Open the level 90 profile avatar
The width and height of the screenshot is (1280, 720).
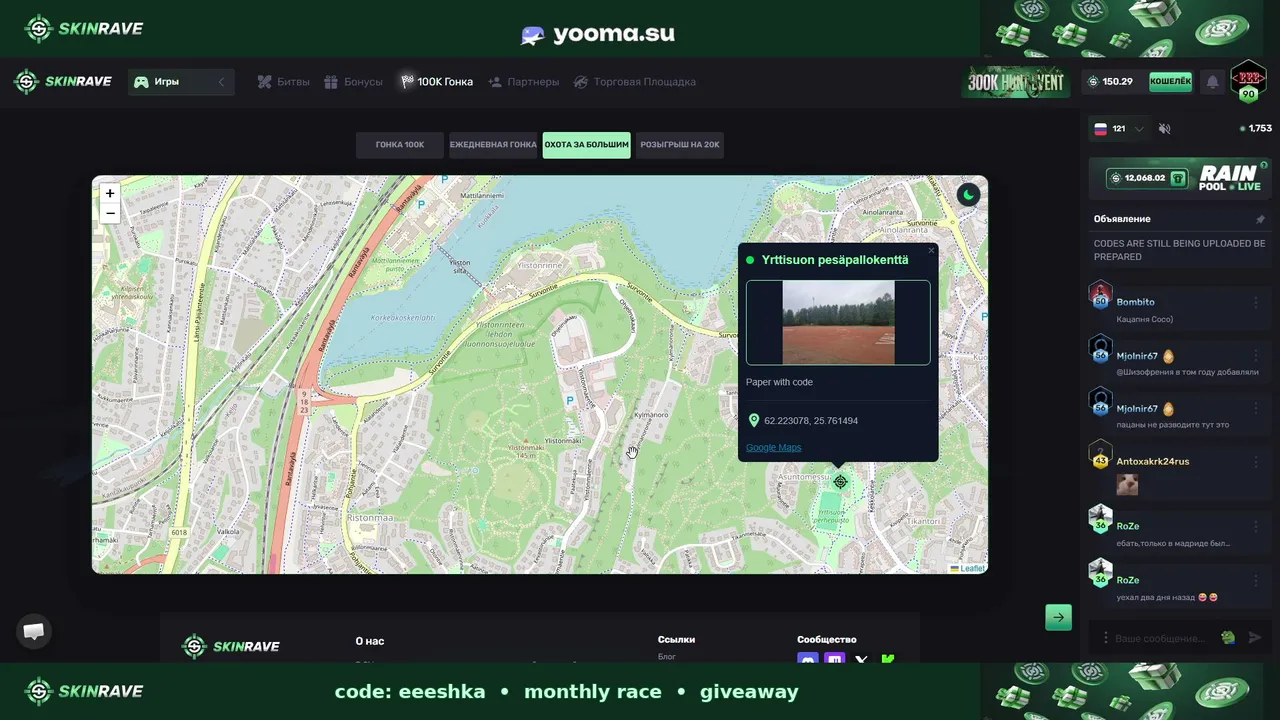click(1248, 80)
